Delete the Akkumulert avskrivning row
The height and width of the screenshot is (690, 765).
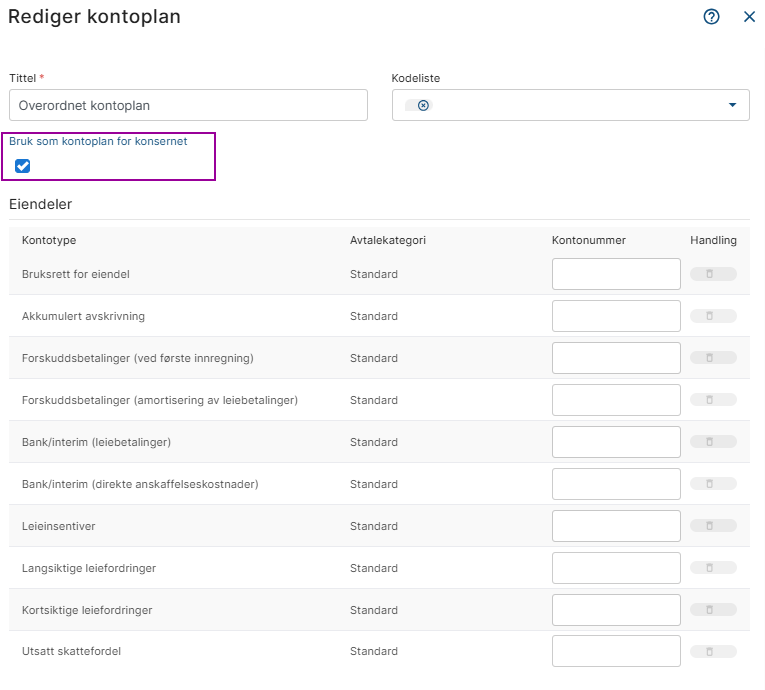pyautogui.click(x=712, y=316)
